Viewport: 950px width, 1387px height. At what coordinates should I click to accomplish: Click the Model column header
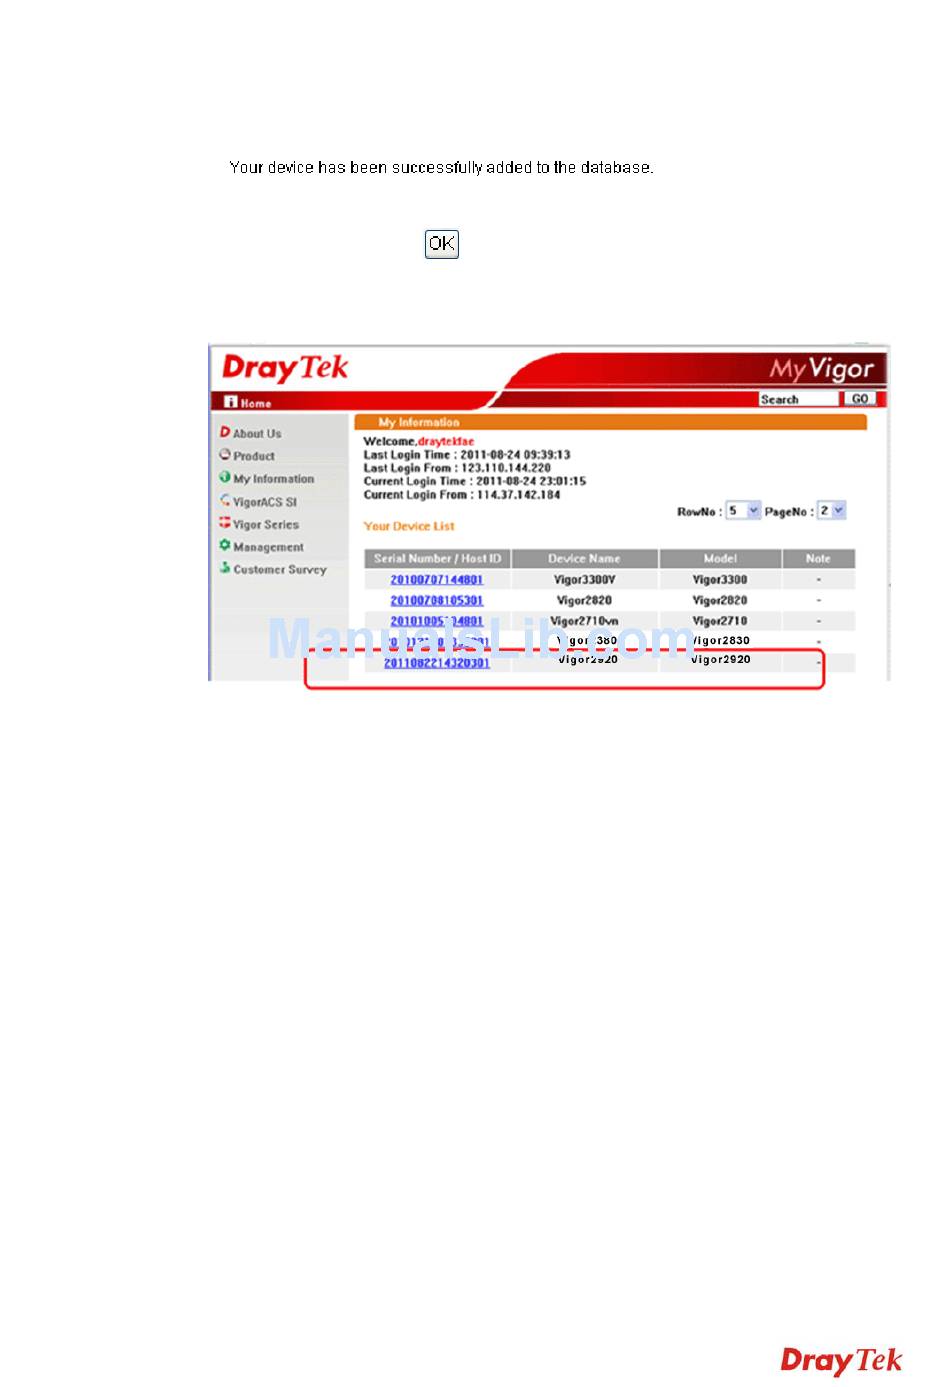tap(720, 559)
